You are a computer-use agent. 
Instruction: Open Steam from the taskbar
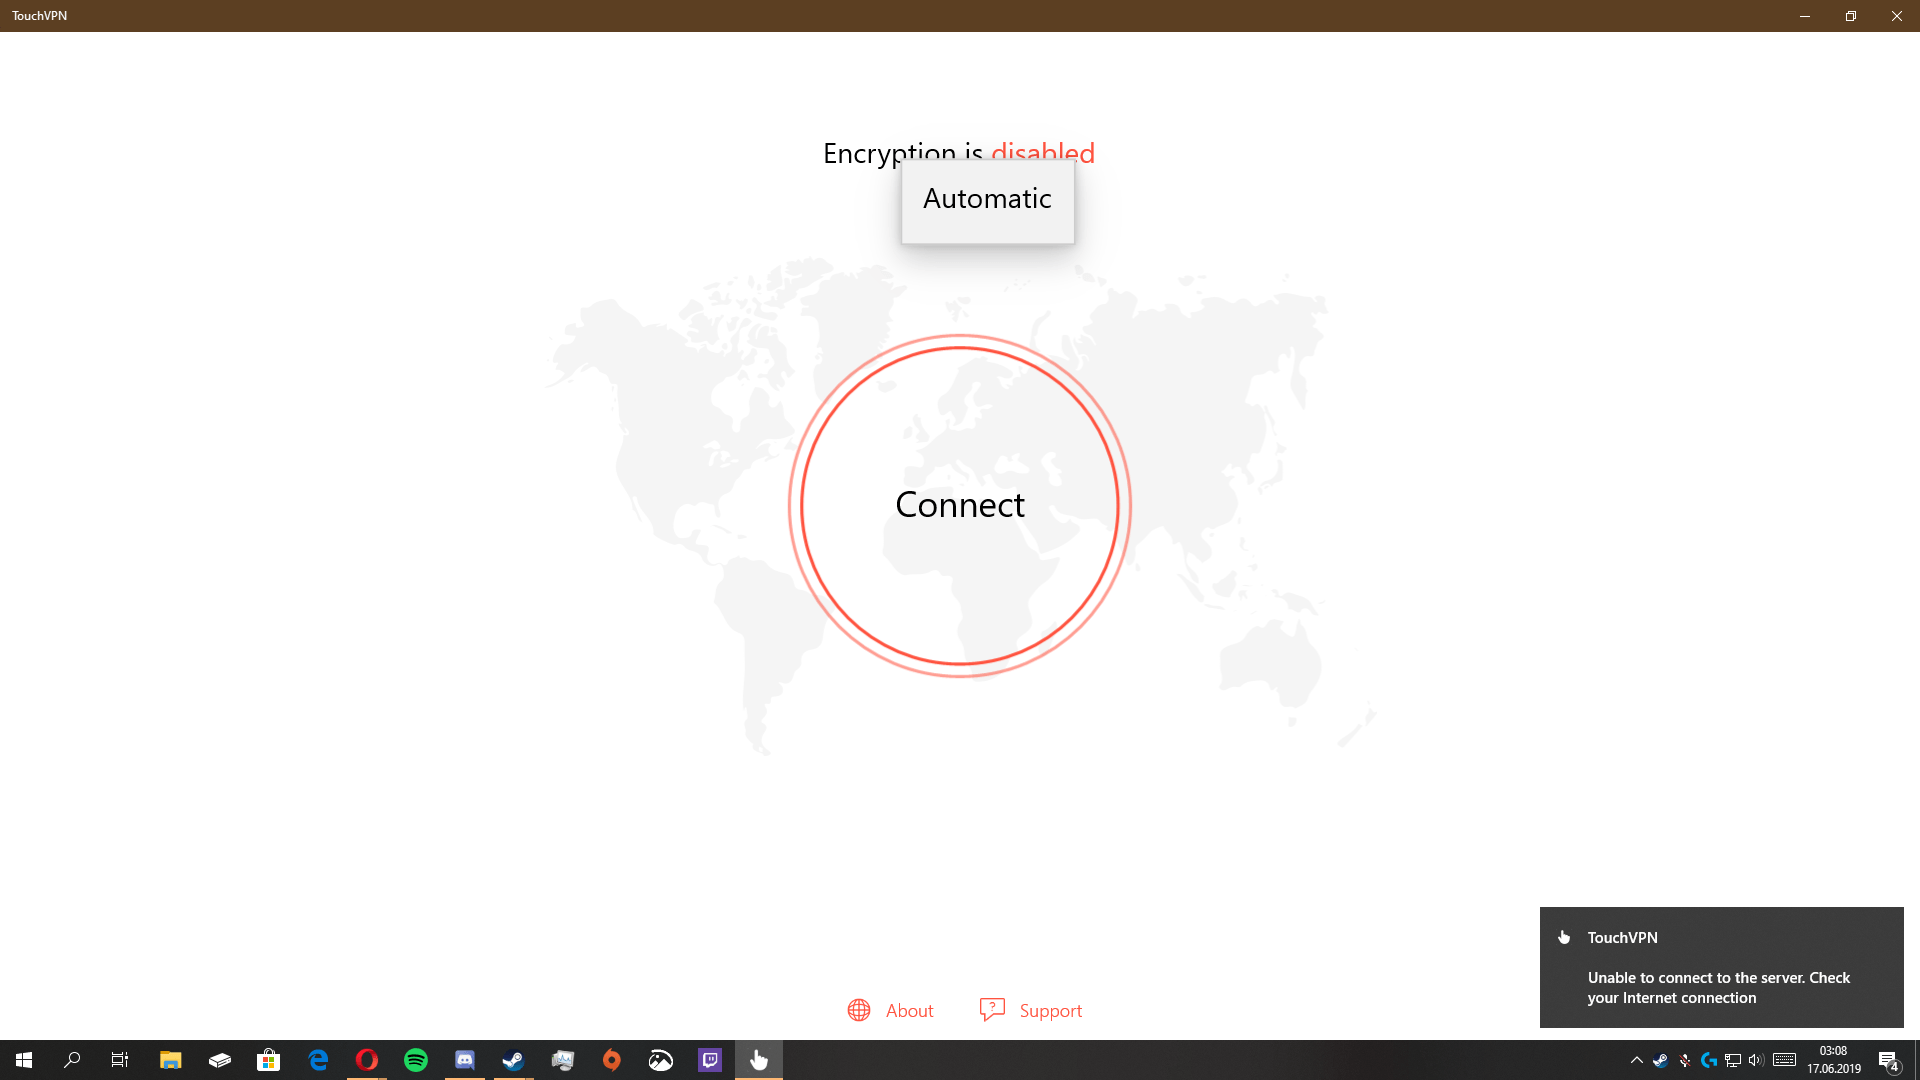point(513,1060)
